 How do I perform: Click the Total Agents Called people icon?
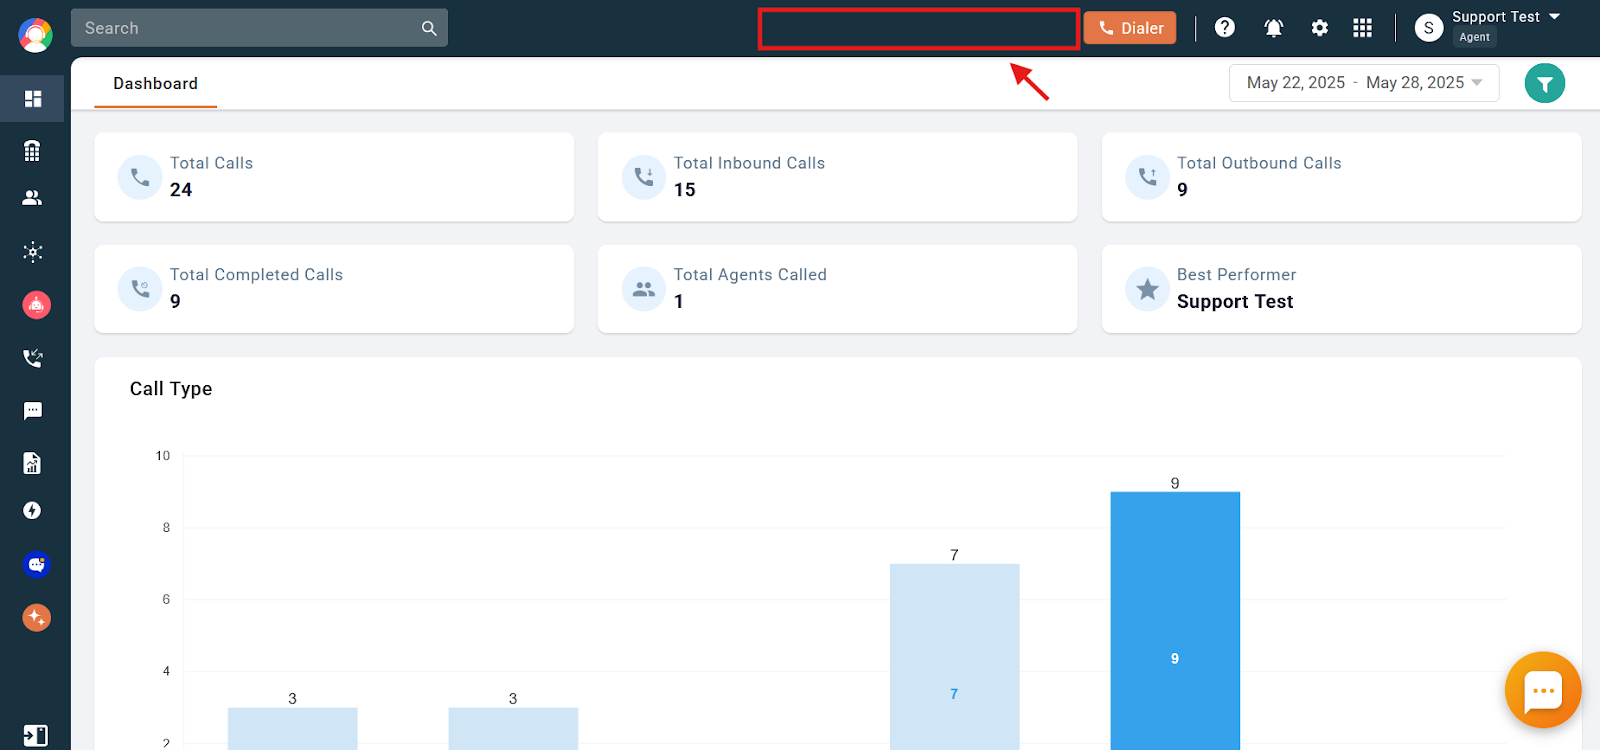(644, 289)
